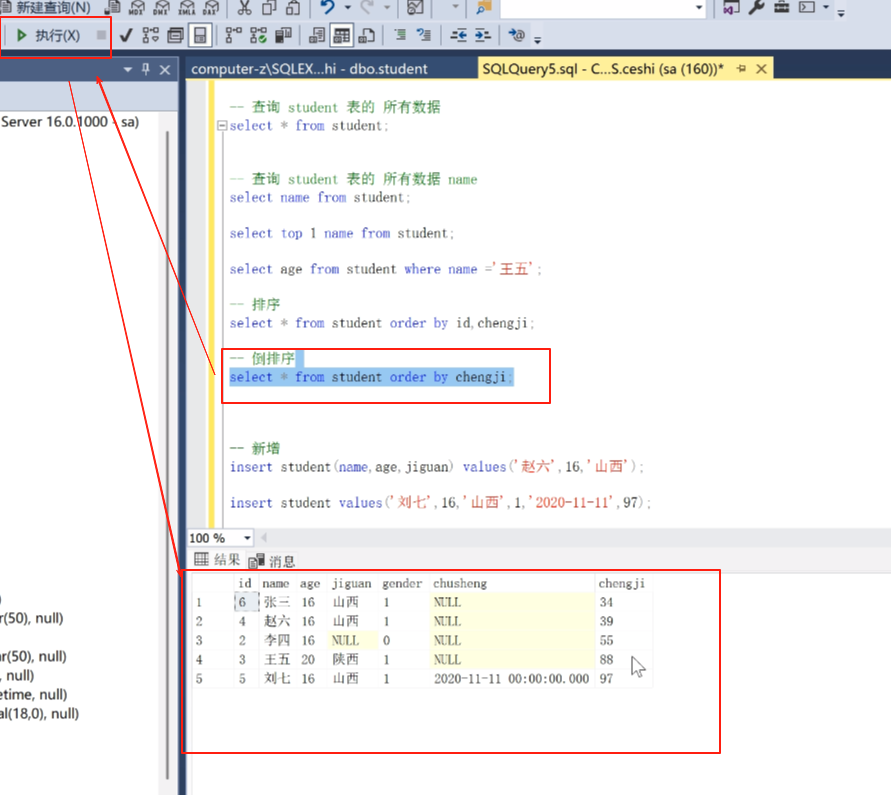Screen dimensions: 891x795
Task: Click the Paste icon in toolbar
Action: point(293,7)
